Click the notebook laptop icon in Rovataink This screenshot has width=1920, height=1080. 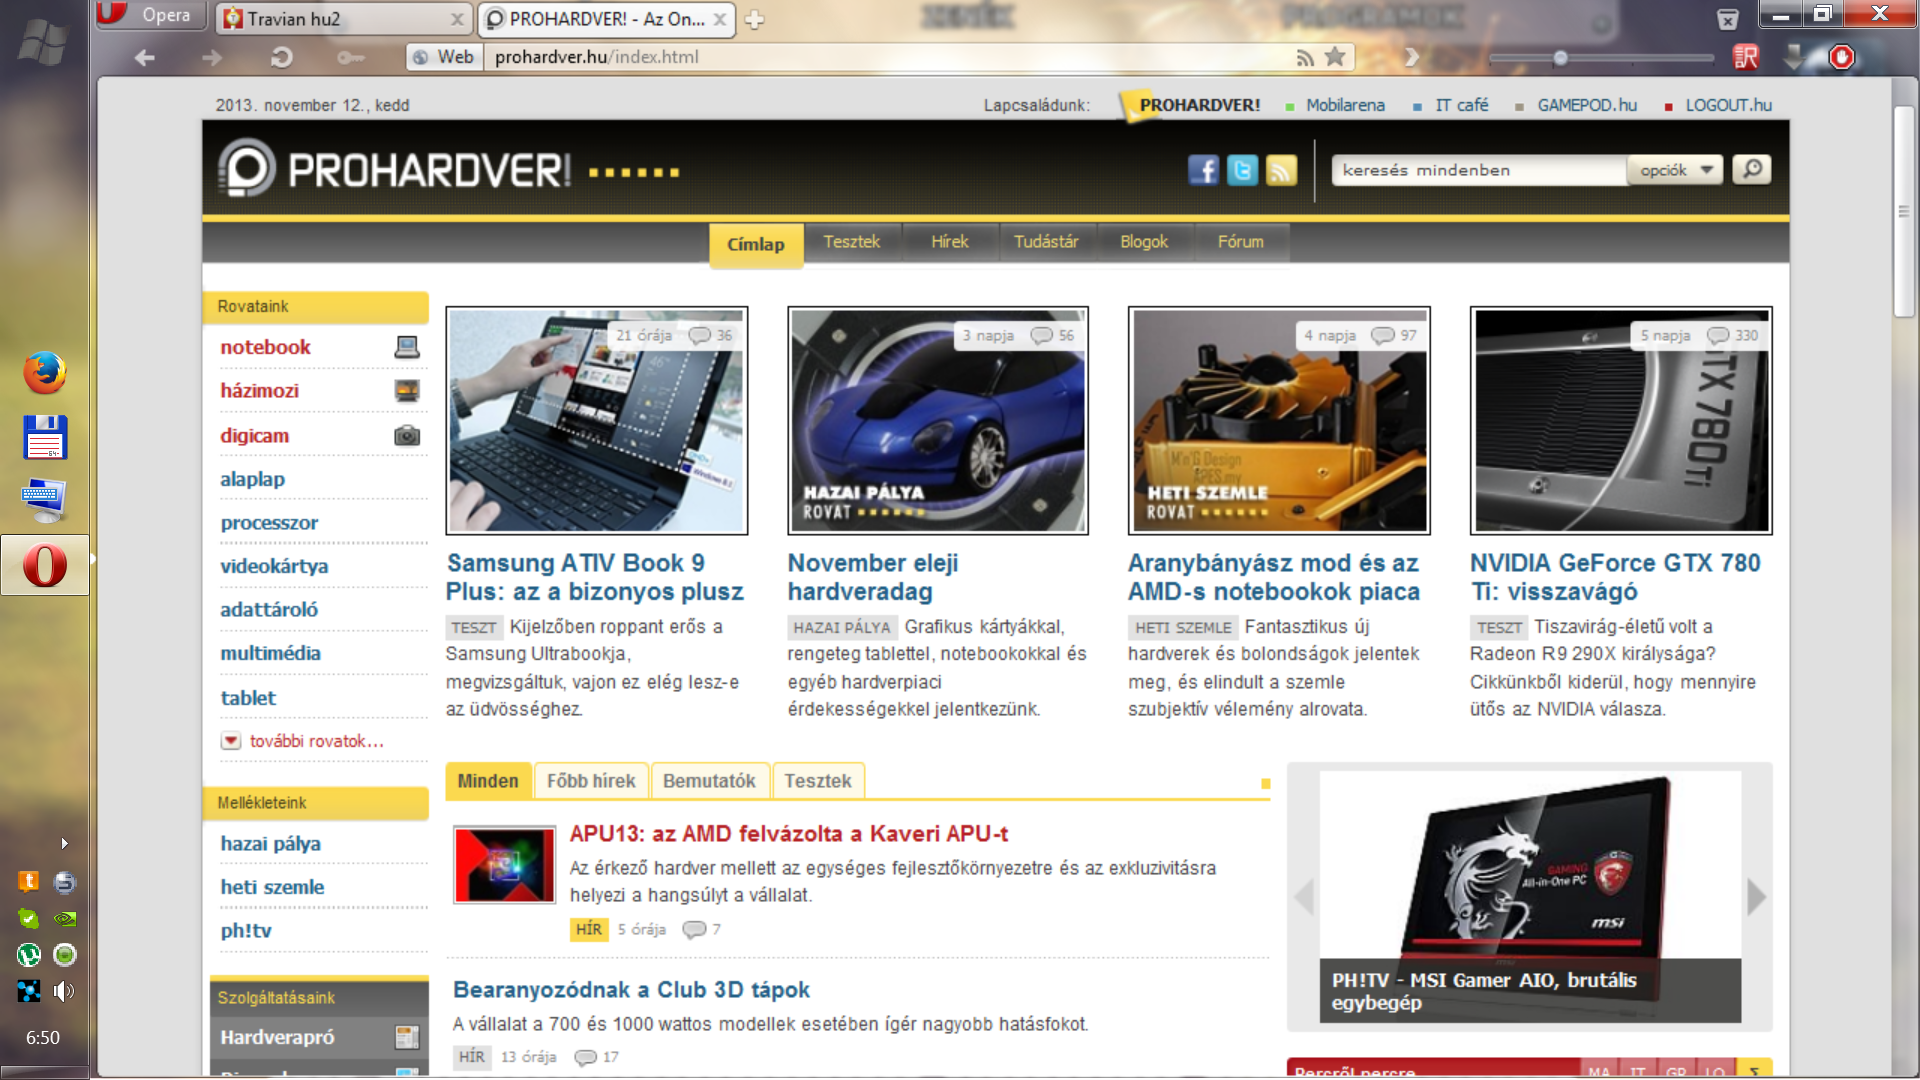click(406, 347)
